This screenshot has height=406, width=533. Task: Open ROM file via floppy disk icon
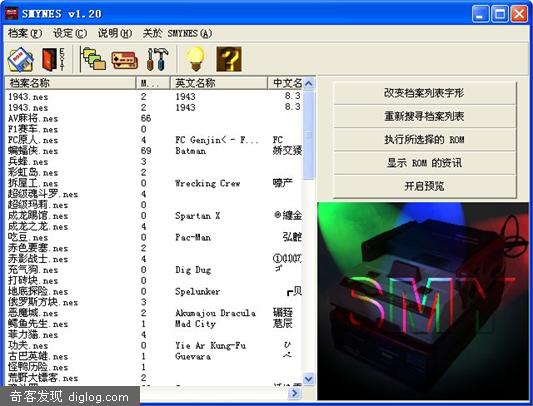point(21,60)
